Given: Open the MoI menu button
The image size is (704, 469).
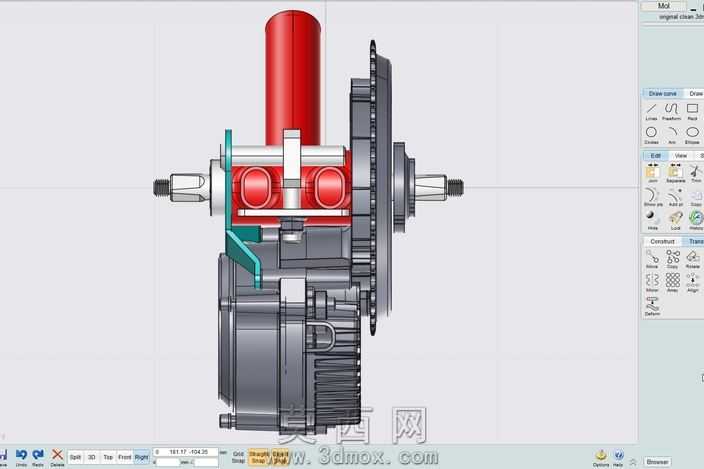Looking at the screenshot, I should pyautogui.click(x=664, y=6).
